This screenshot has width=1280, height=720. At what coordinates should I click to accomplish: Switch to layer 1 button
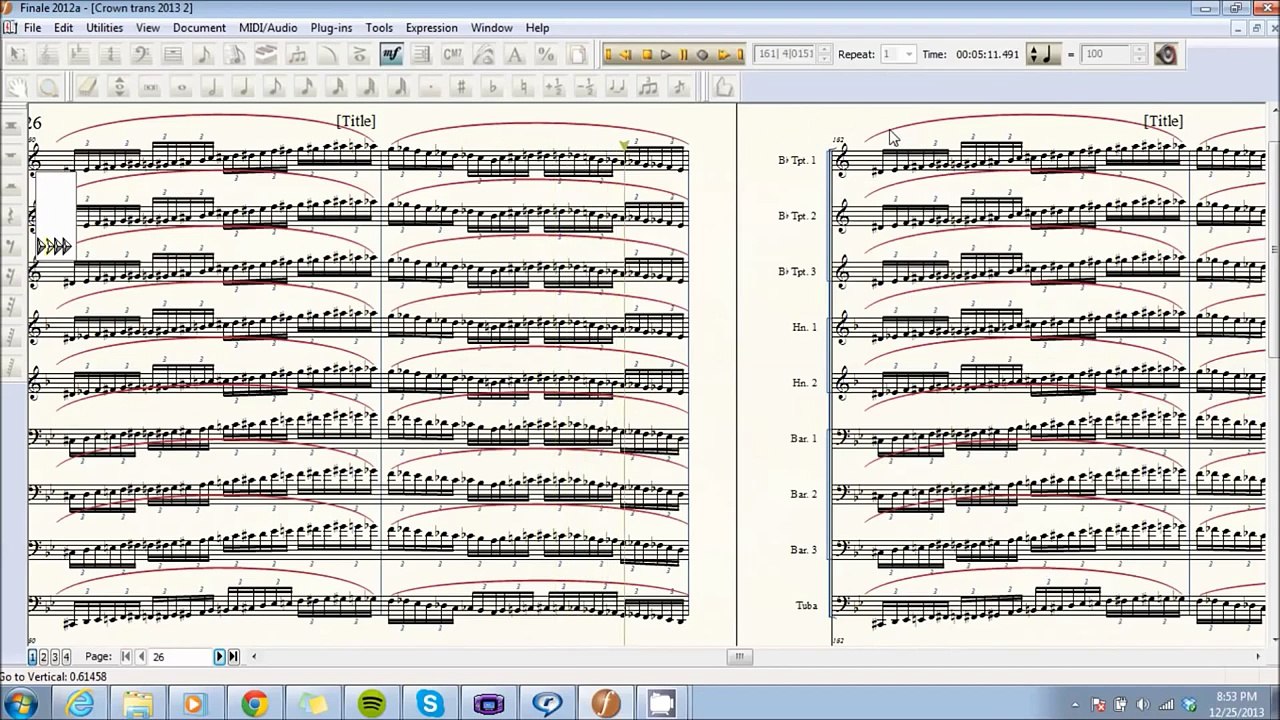tap(32, 657)
